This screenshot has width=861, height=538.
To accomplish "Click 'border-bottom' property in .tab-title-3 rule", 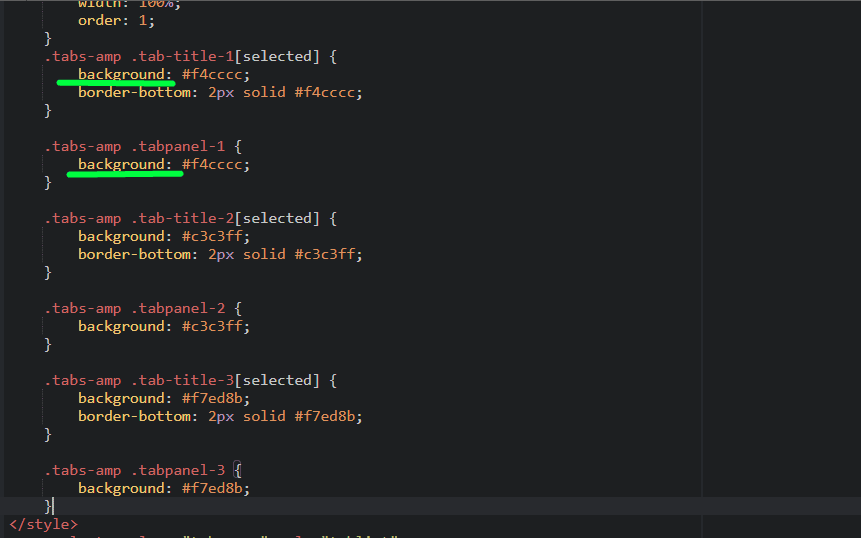I will tap(135, 416).
